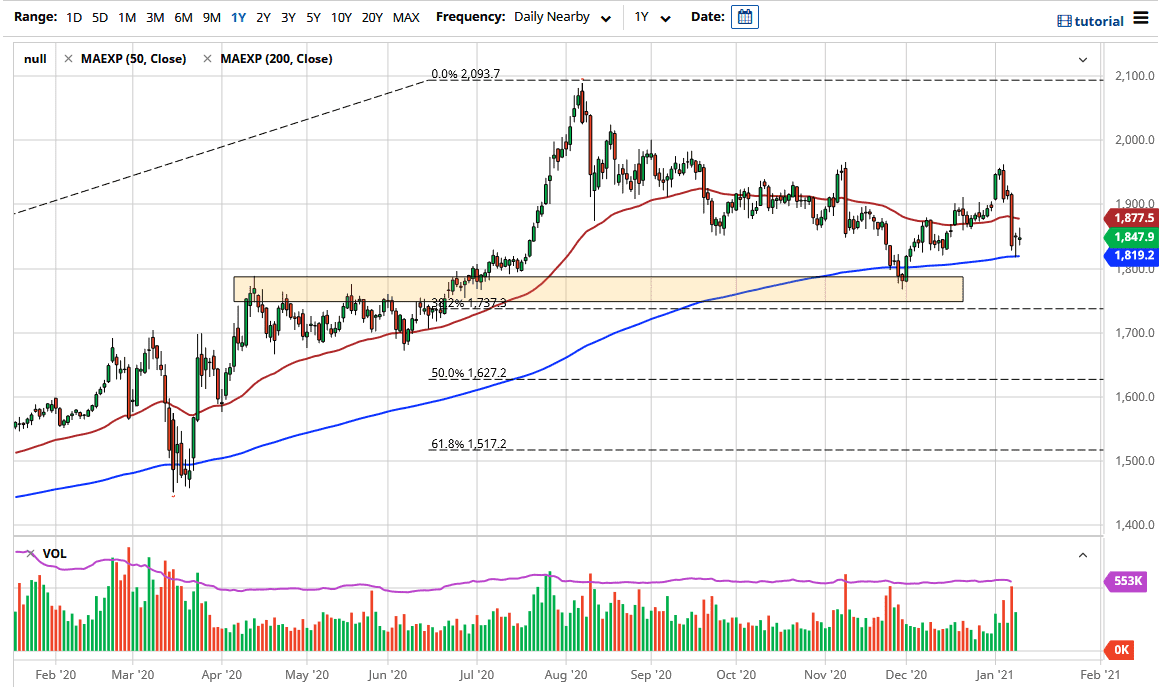The height and width of the screenshot is (694, 1162).
Task: Remove the MAEXP (200, Close) study
Action: tap(208, 58)
